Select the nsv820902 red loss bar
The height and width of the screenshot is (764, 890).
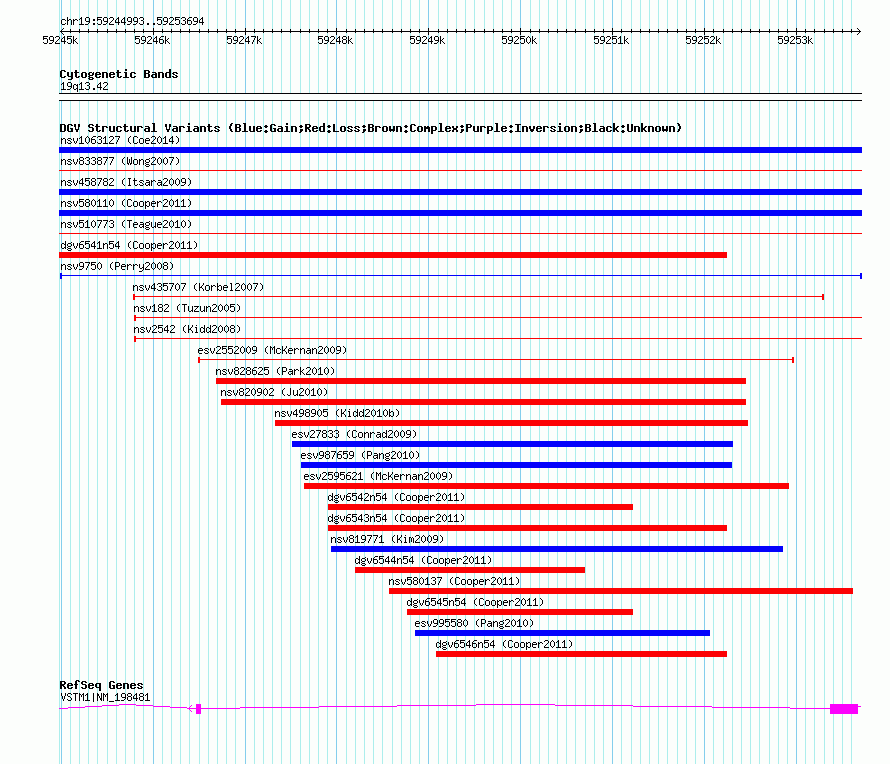click(x=483, y=402)
